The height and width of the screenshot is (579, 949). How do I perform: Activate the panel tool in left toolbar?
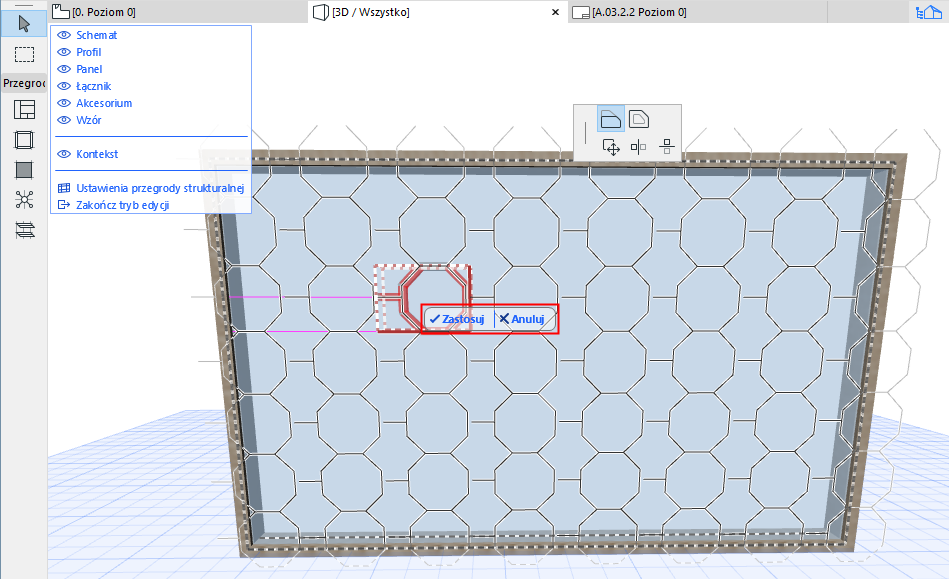[x=23, y=169]
